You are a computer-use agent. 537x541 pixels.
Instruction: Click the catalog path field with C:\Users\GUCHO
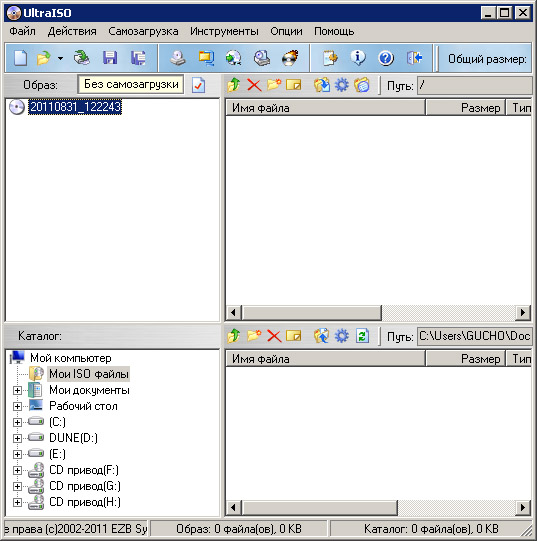(x=475, y=336)
